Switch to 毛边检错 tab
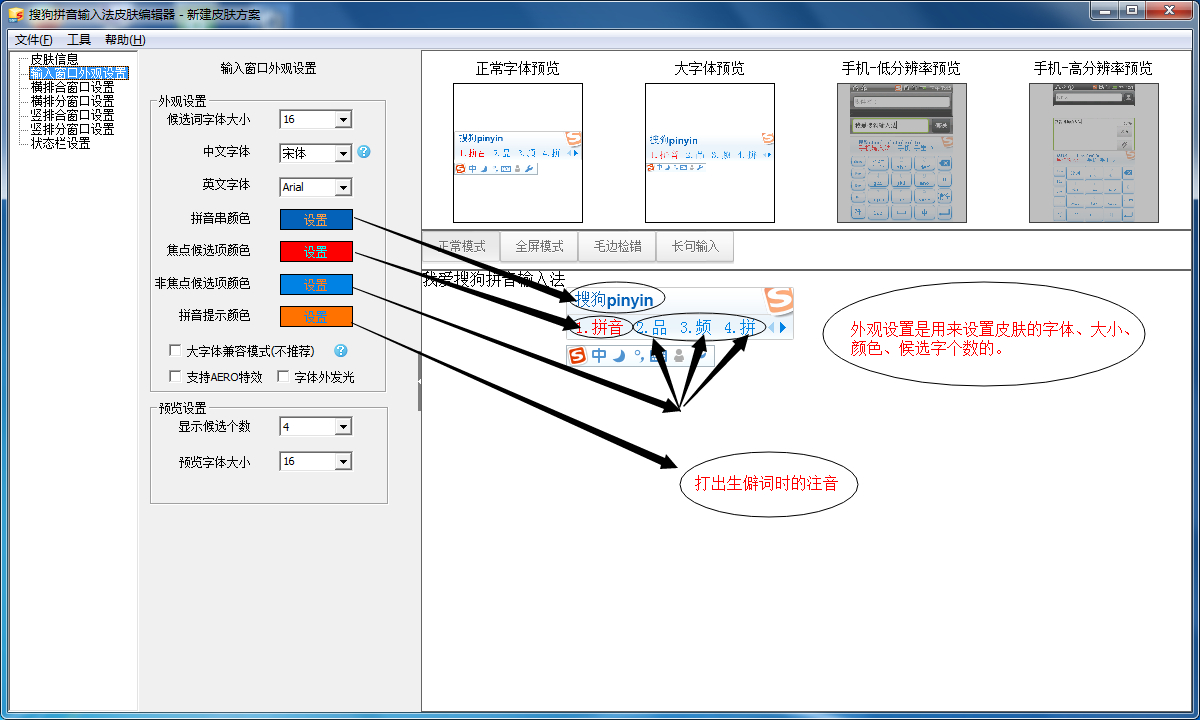The height and width of the screenshot is (720, 1200). pyautogui.click(x=617, y=246)
